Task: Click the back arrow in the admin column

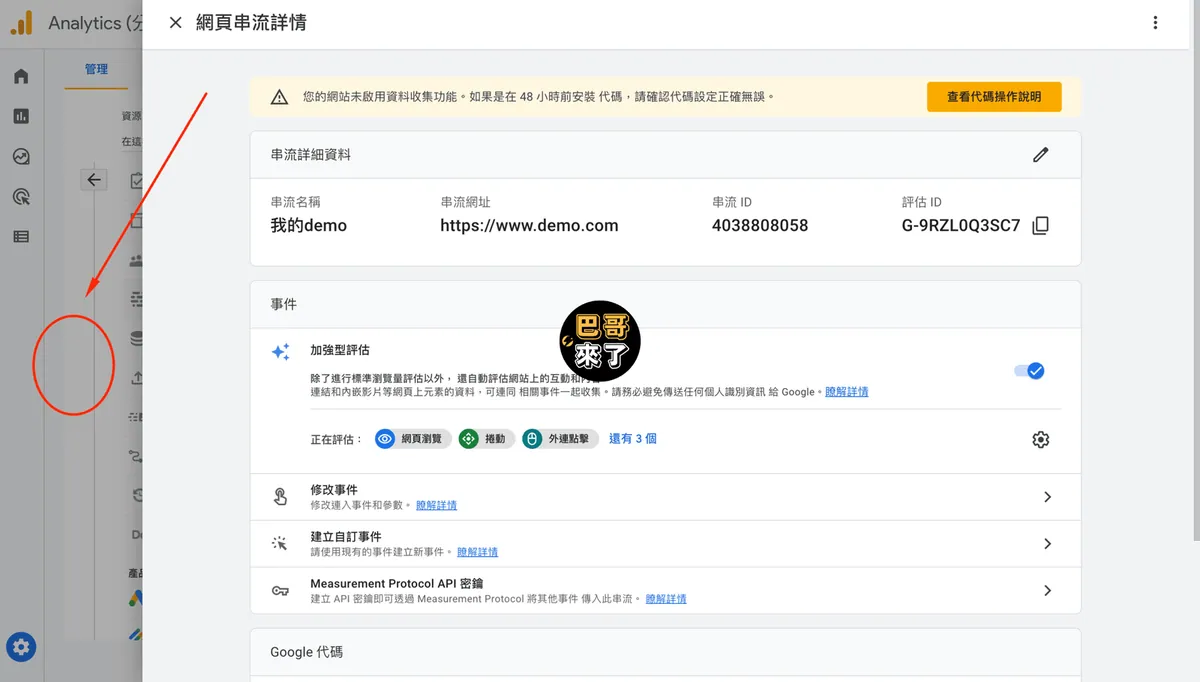Action: pos(94,180)
